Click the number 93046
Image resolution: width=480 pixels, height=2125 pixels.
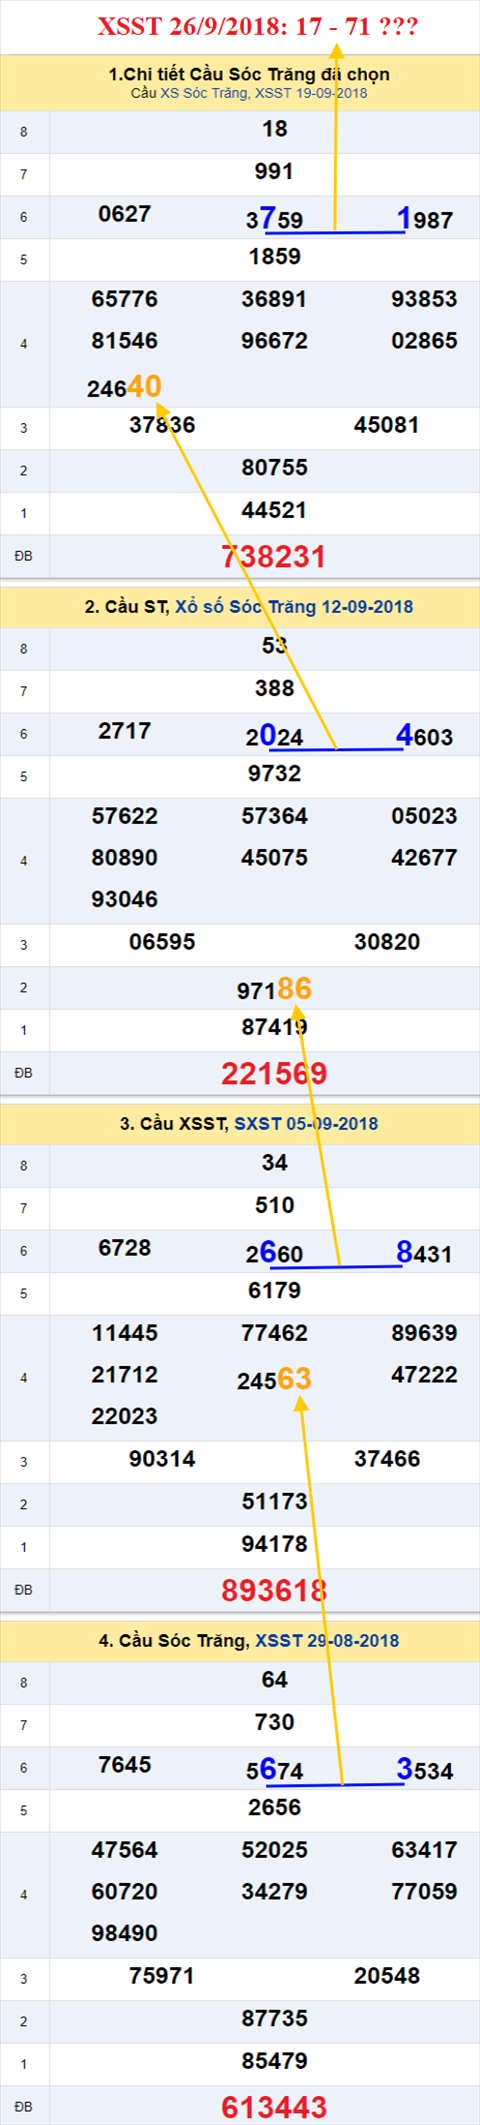(x=125, y=899)
